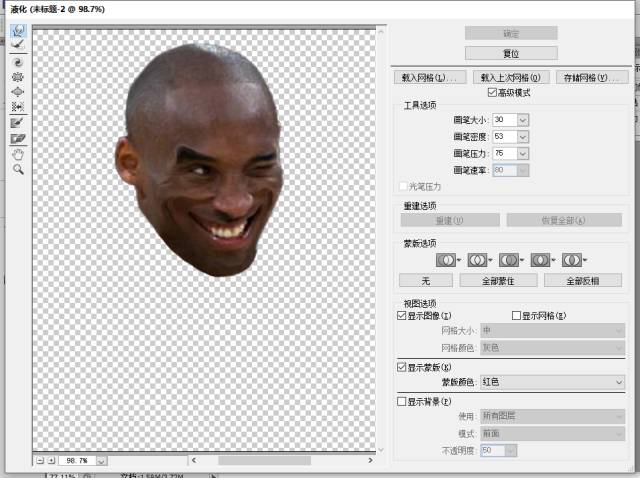Open the 使用 dropdown showing 所有图层
This screenshot has height=478, width=640.
tap(552, 416)
